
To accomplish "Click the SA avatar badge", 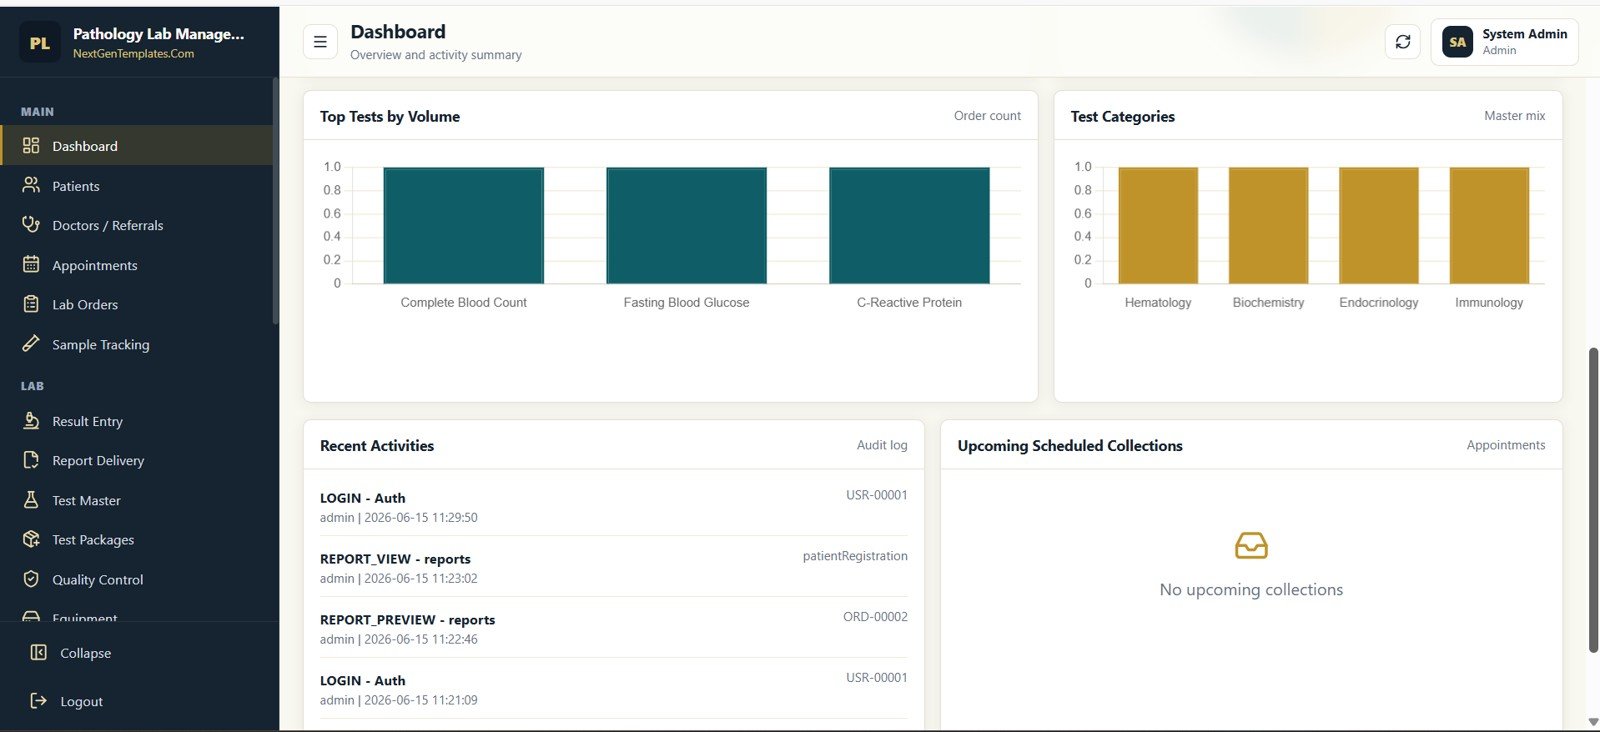I will (x=1458, y=42).
